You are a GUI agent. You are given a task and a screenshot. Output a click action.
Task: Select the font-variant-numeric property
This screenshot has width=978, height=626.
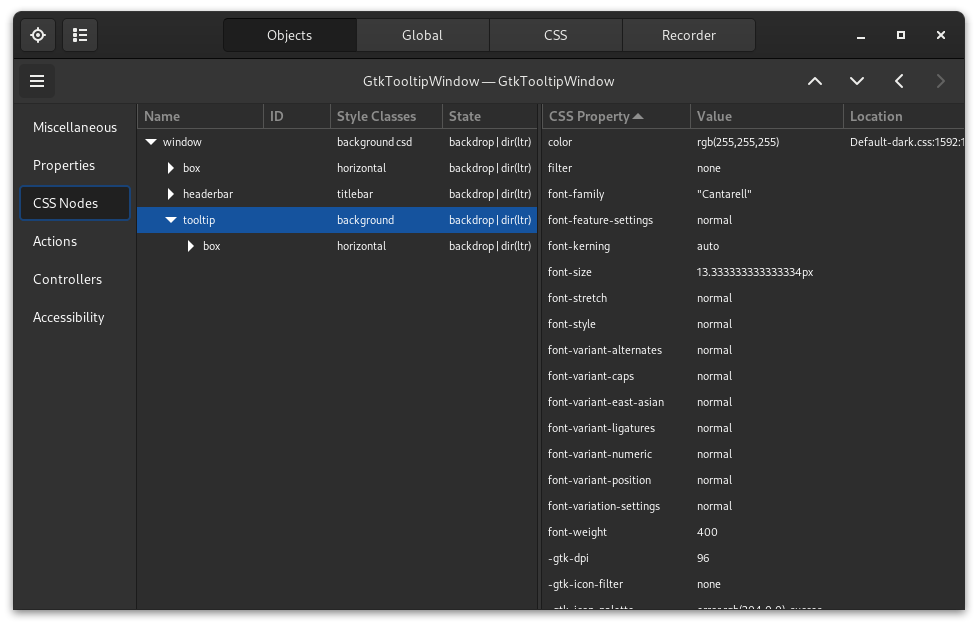tap(753, 454)
